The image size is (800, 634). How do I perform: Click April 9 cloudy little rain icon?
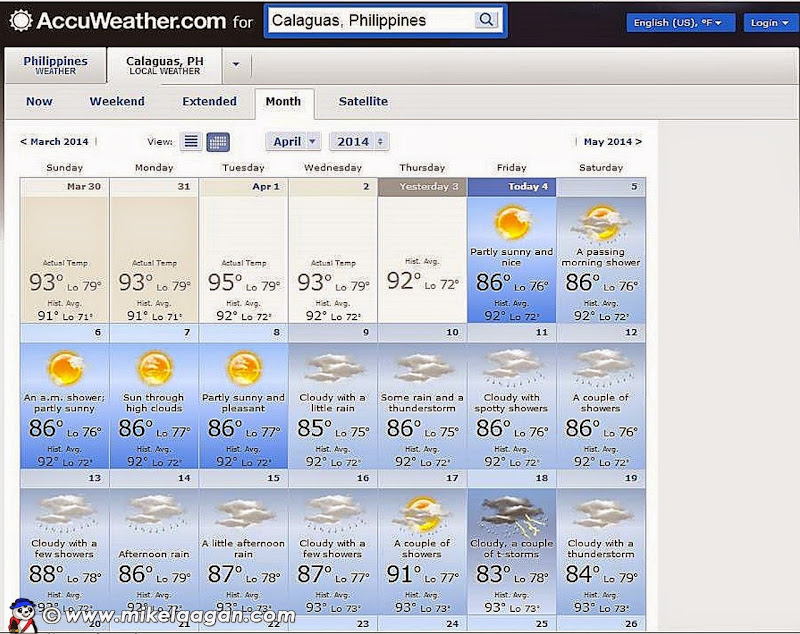tap(333, 368)
